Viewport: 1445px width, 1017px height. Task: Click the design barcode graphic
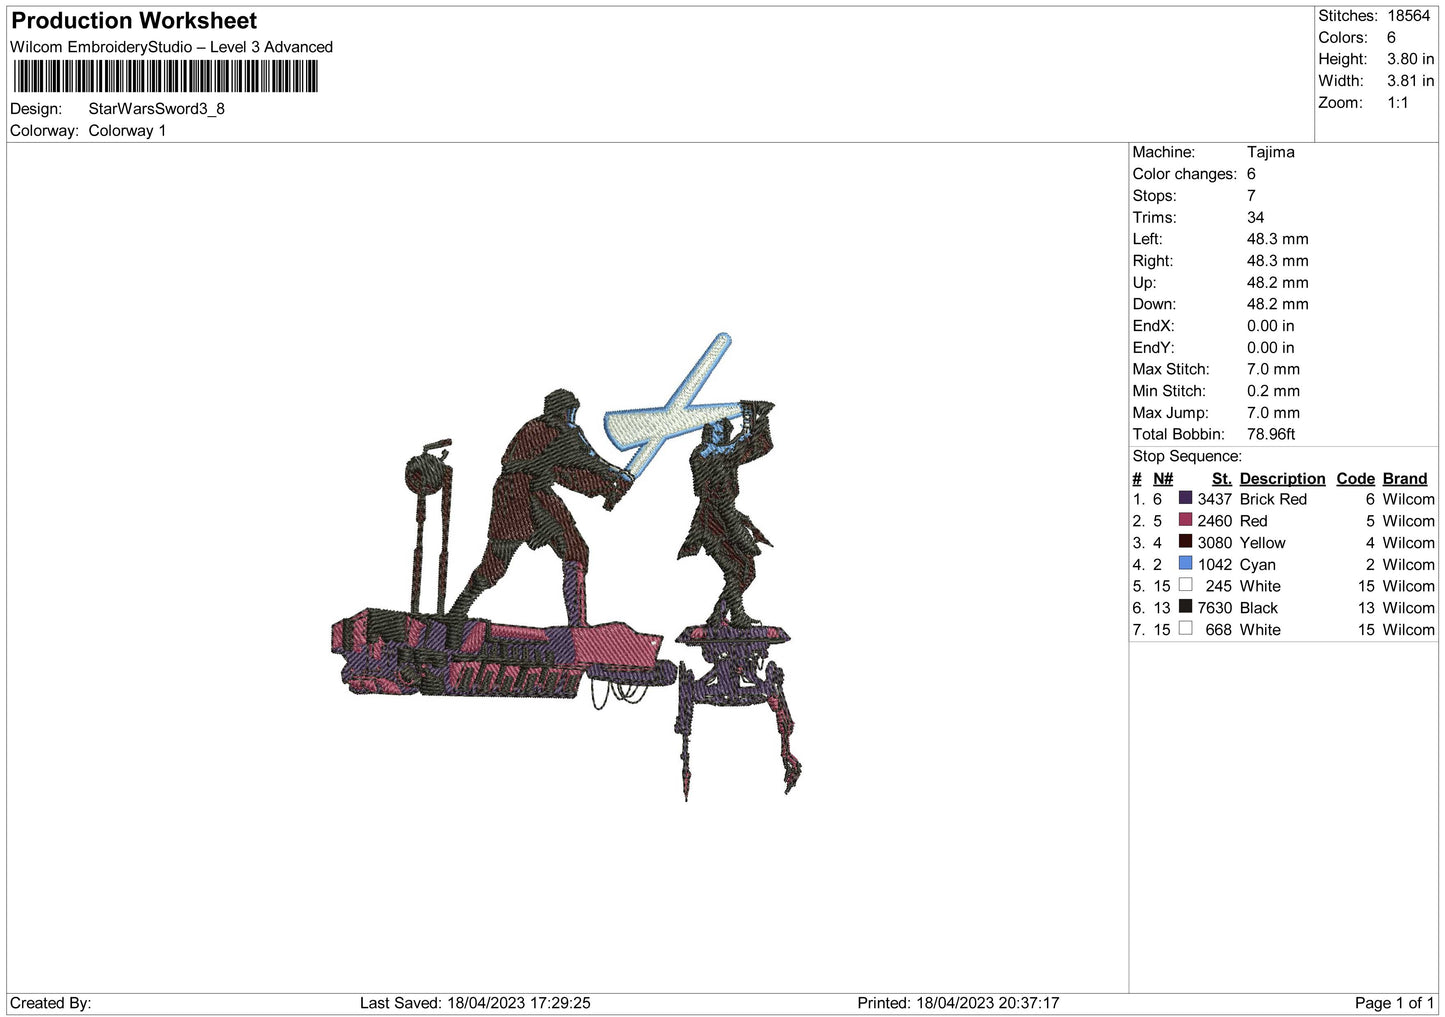point(165,76)
